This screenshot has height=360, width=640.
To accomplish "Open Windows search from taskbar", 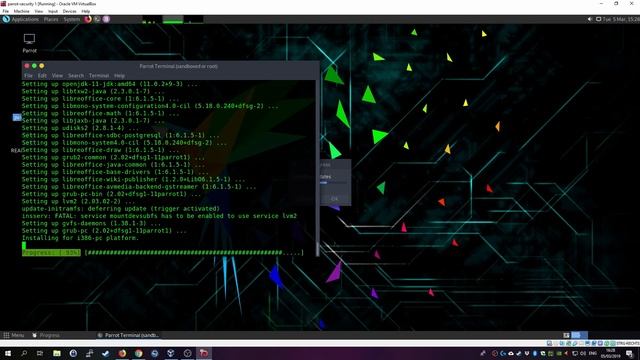I will point(24,353).
